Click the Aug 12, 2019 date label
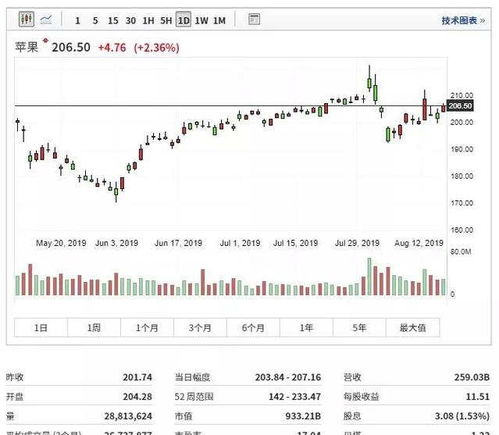 [419, 243]
